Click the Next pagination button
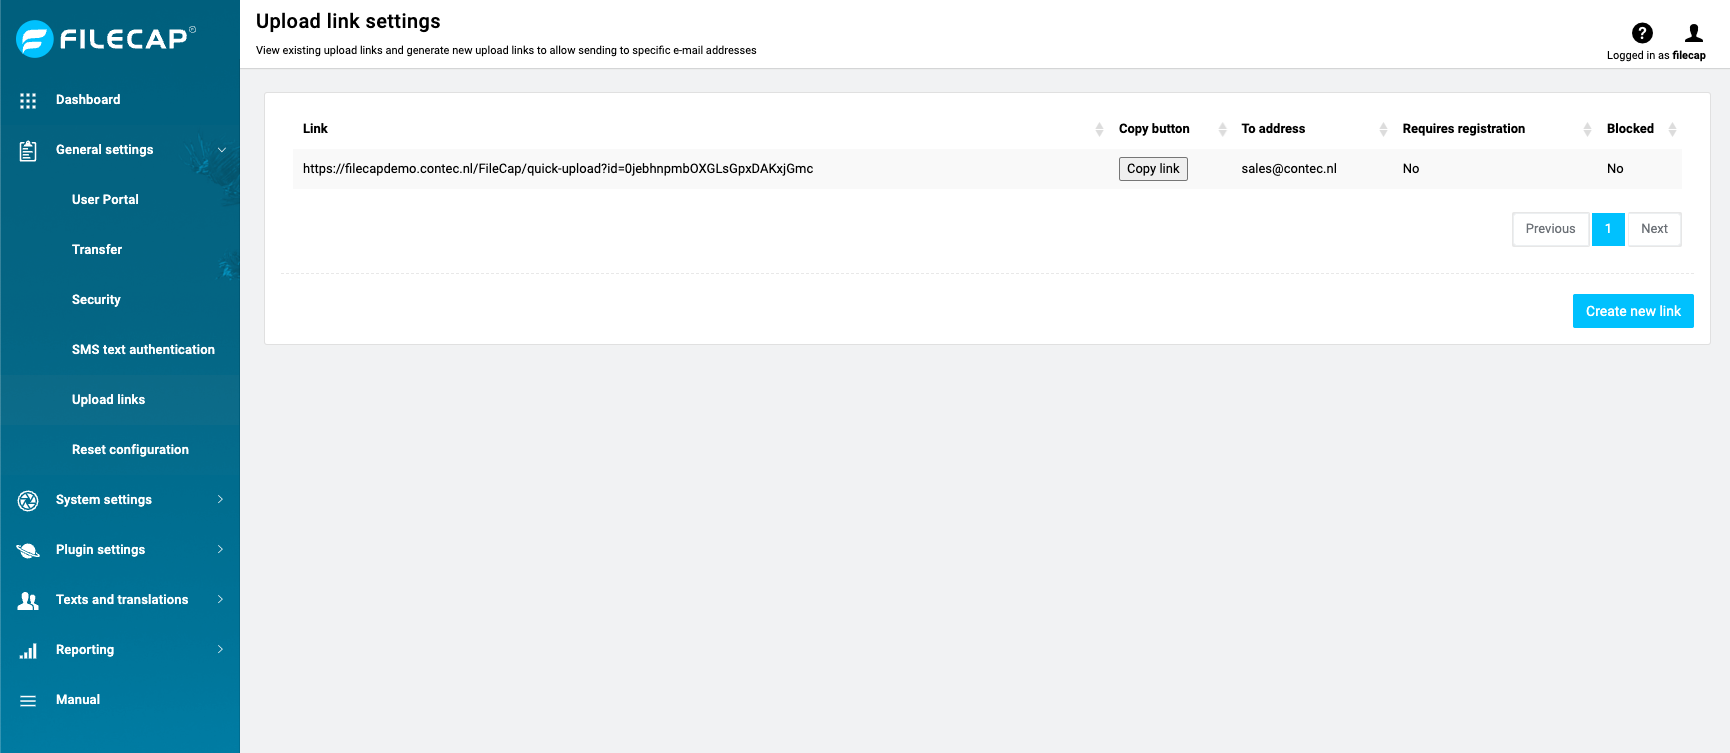This screenshot has height=753, width=1730. tap(1653, 229)
